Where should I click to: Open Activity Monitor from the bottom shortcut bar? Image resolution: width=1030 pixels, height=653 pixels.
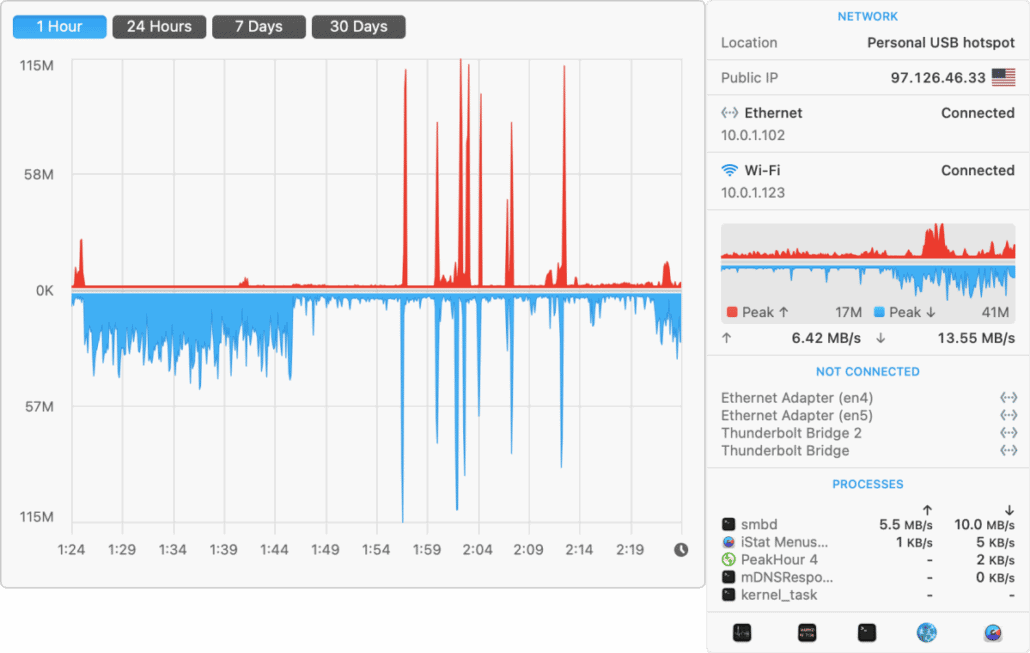[x=741, y=632]
